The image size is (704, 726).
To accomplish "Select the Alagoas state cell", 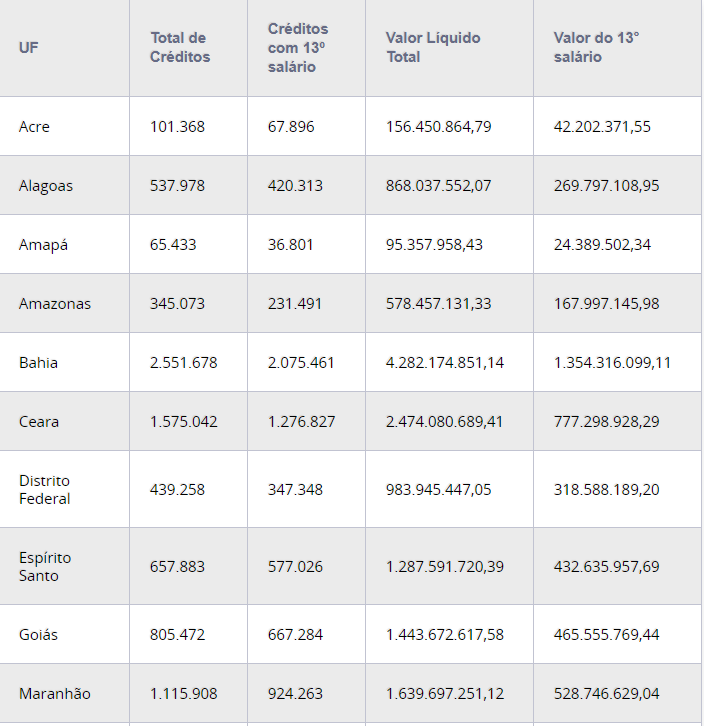I will 46,186.
